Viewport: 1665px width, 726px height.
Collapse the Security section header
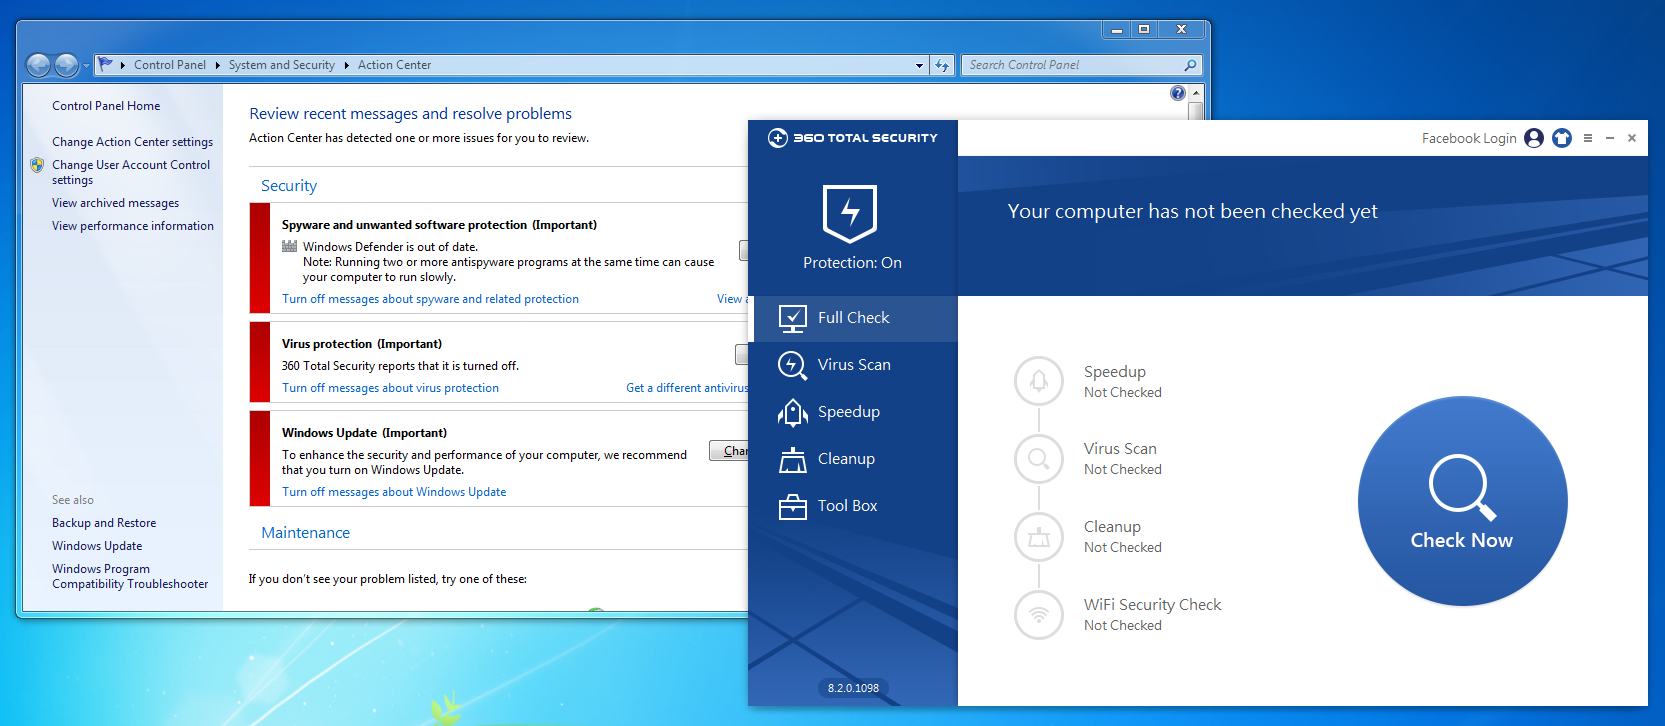coord(289,186)
